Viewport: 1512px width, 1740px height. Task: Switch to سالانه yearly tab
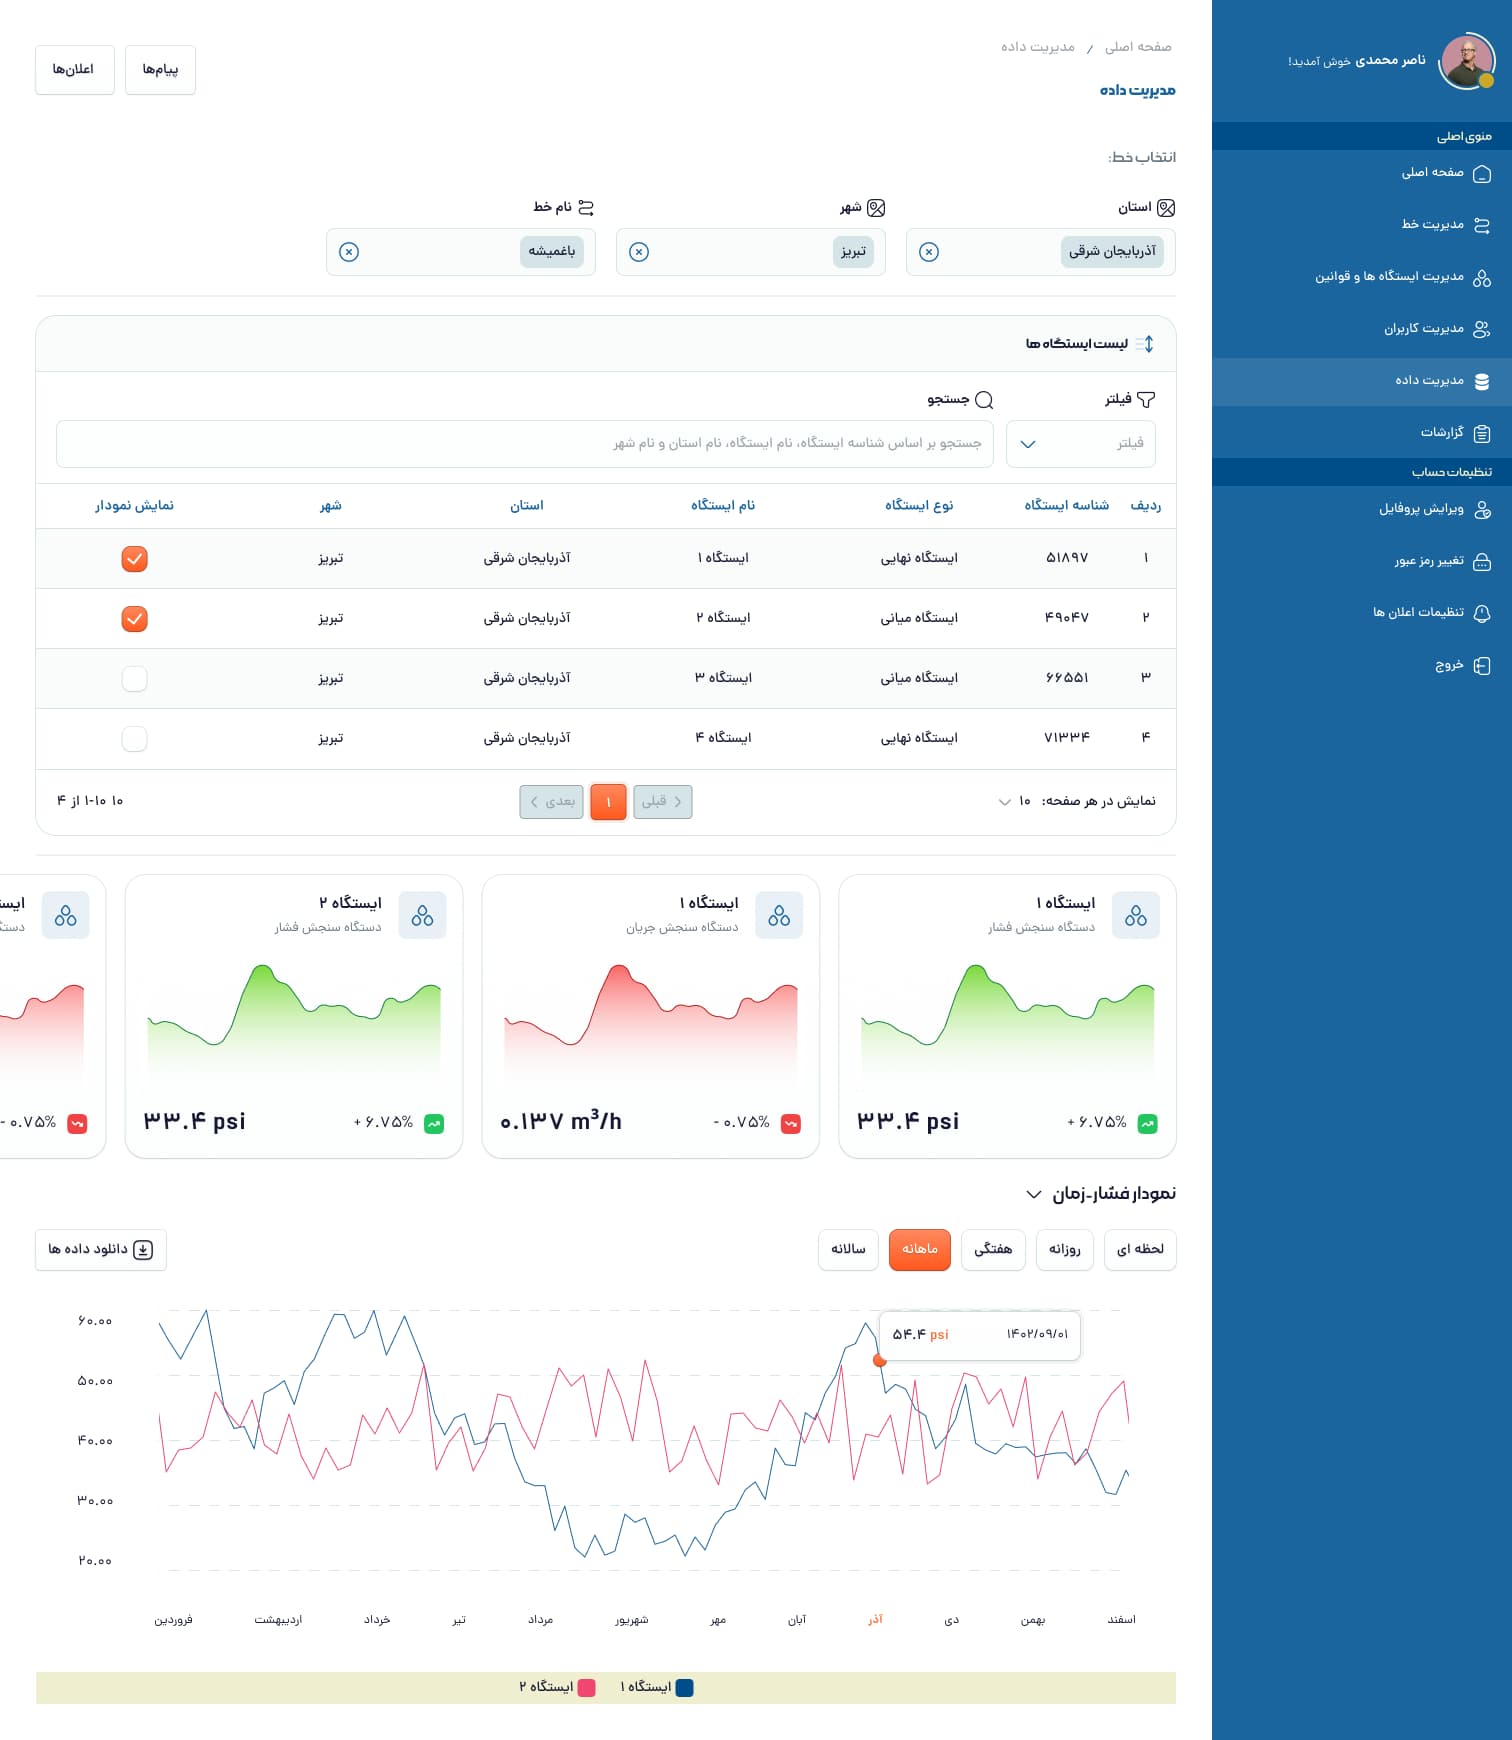pos(848,1250)
